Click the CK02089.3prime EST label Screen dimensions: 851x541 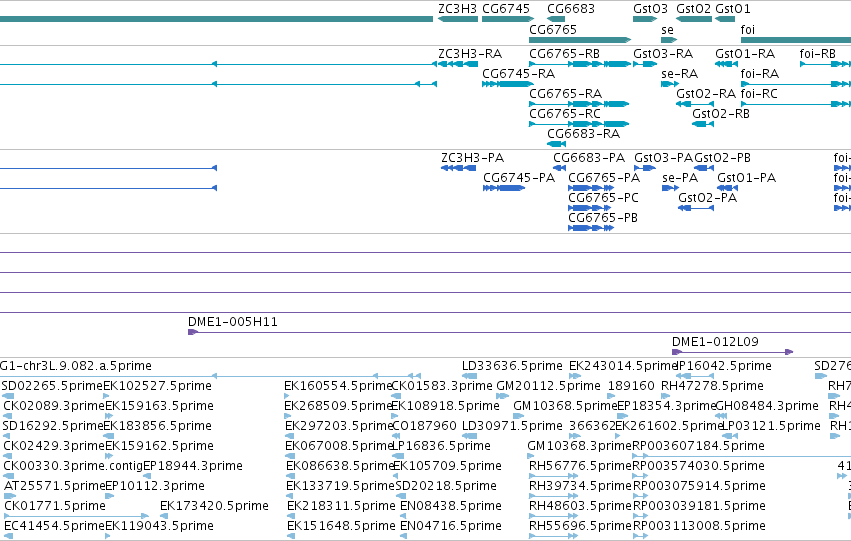pyautogui.click(x=54, y=406)
